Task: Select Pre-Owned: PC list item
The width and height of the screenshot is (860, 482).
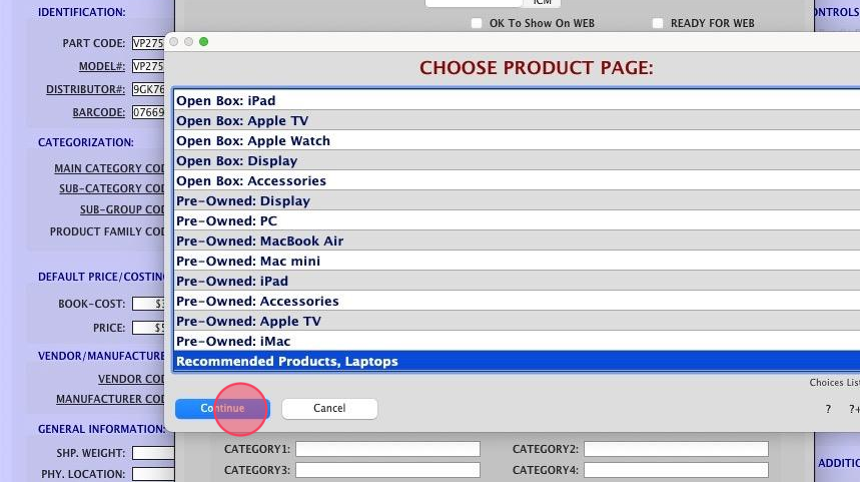Action: (x=517, y=221)
